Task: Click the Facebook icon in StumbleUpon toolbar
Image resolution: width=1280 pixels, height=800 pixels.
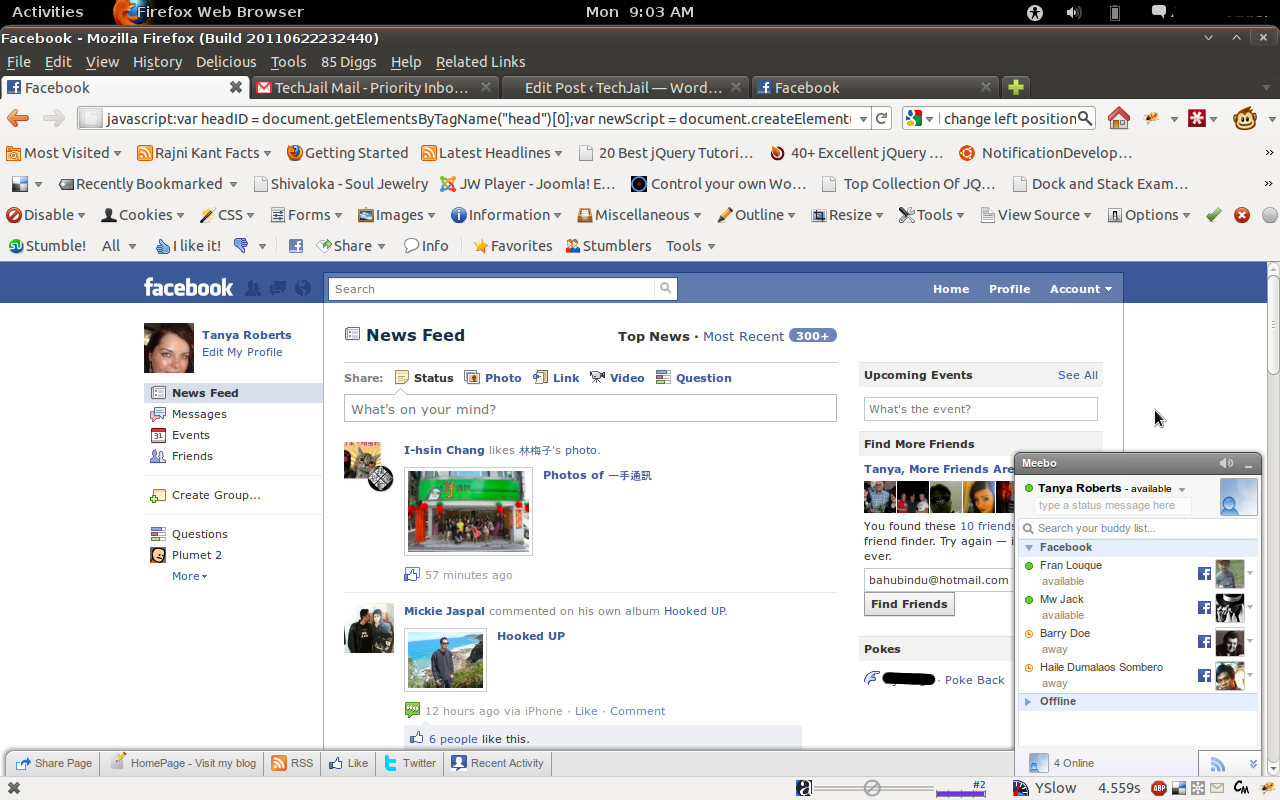Action: click(296, 246)
